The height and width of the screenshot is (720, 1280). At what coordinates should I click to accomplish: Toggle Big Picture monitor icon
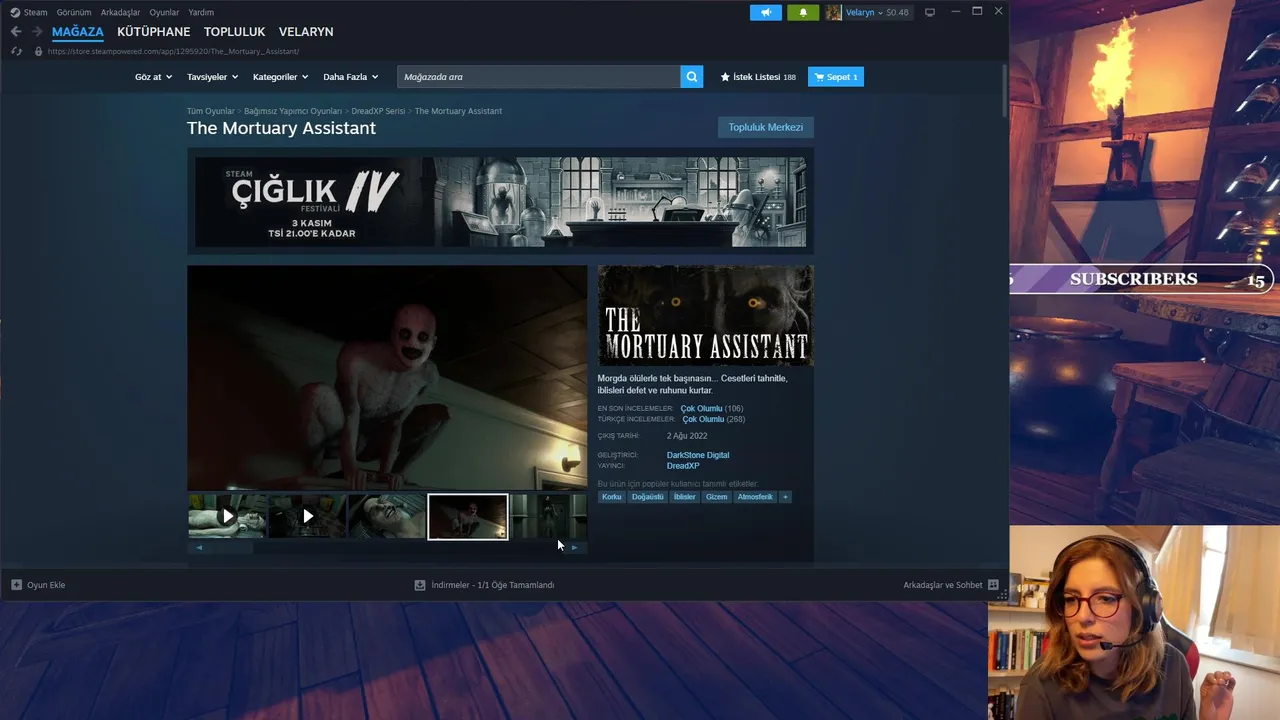coord(930,12)
